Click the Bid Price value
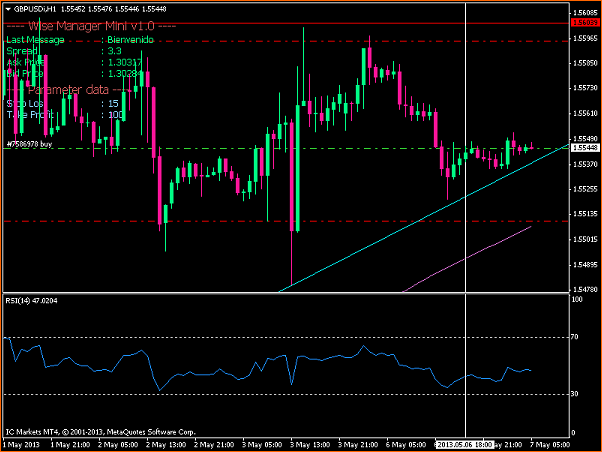Image resolution: width=602 pixels, height=452 pixels. click(123, 73)
